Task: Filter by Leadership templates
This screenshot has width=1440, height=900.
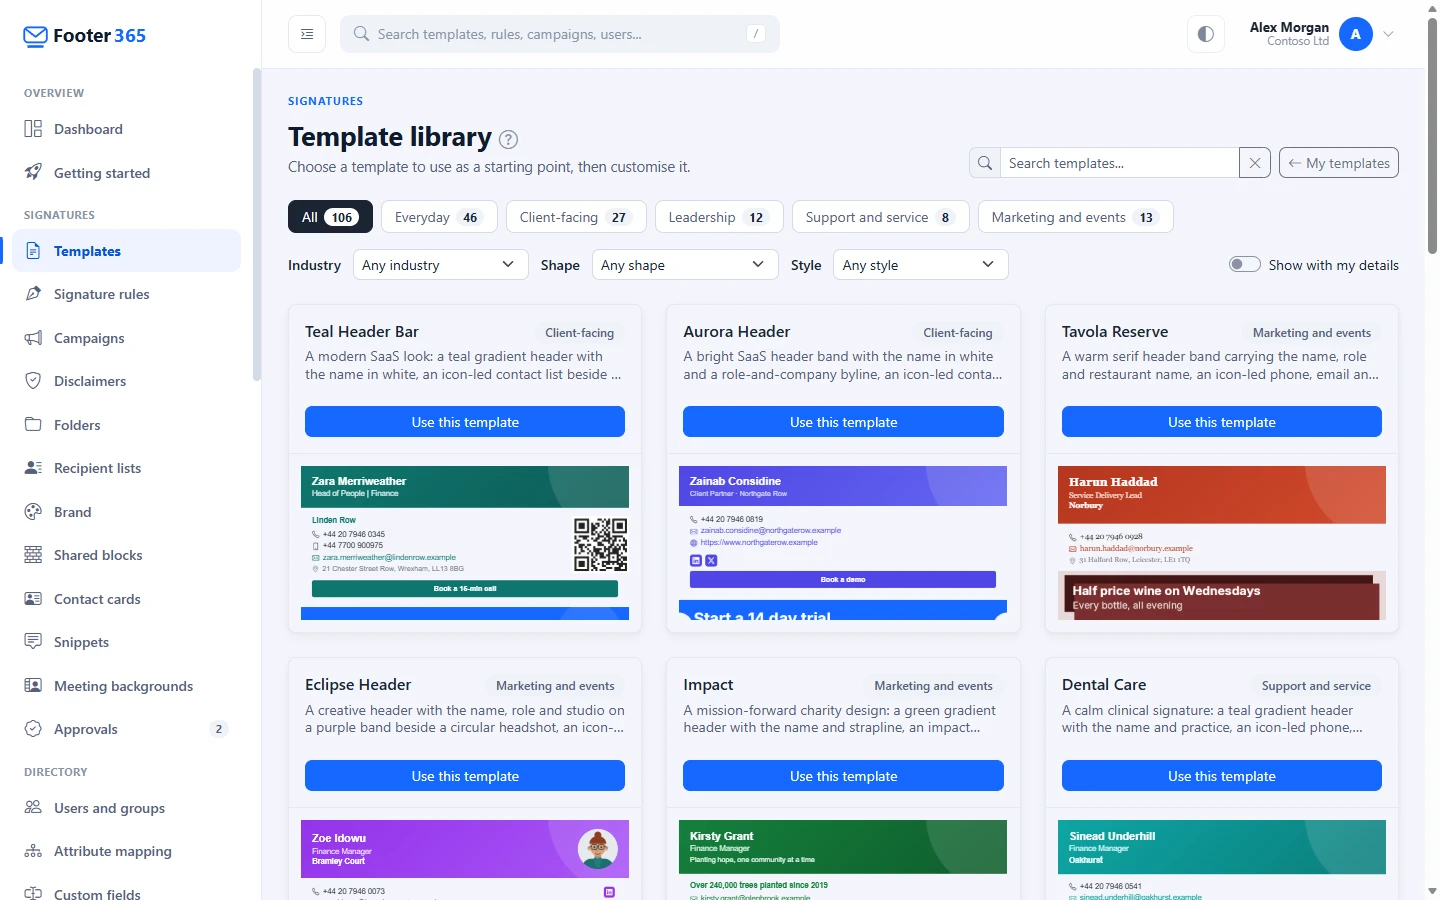Action: [x=719, y=217]
